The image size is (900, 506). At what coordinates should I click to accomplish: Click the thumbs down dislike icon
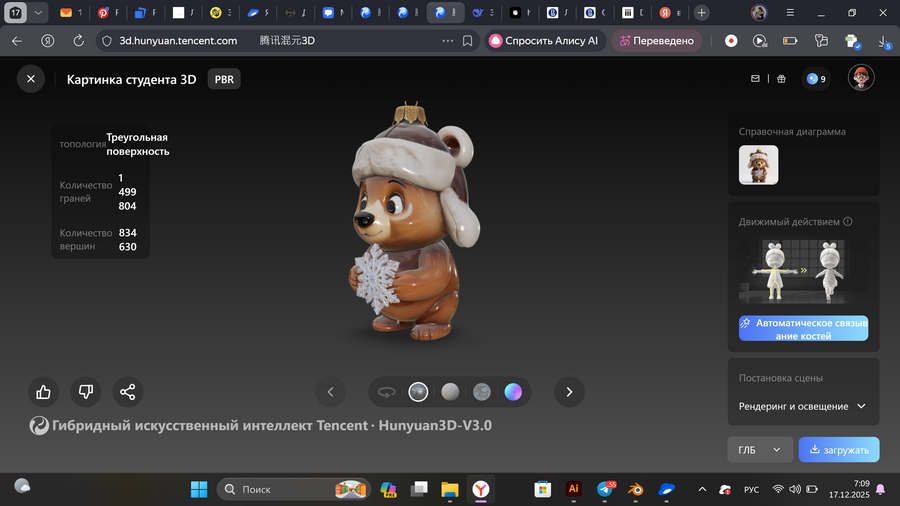pos(85,392)
